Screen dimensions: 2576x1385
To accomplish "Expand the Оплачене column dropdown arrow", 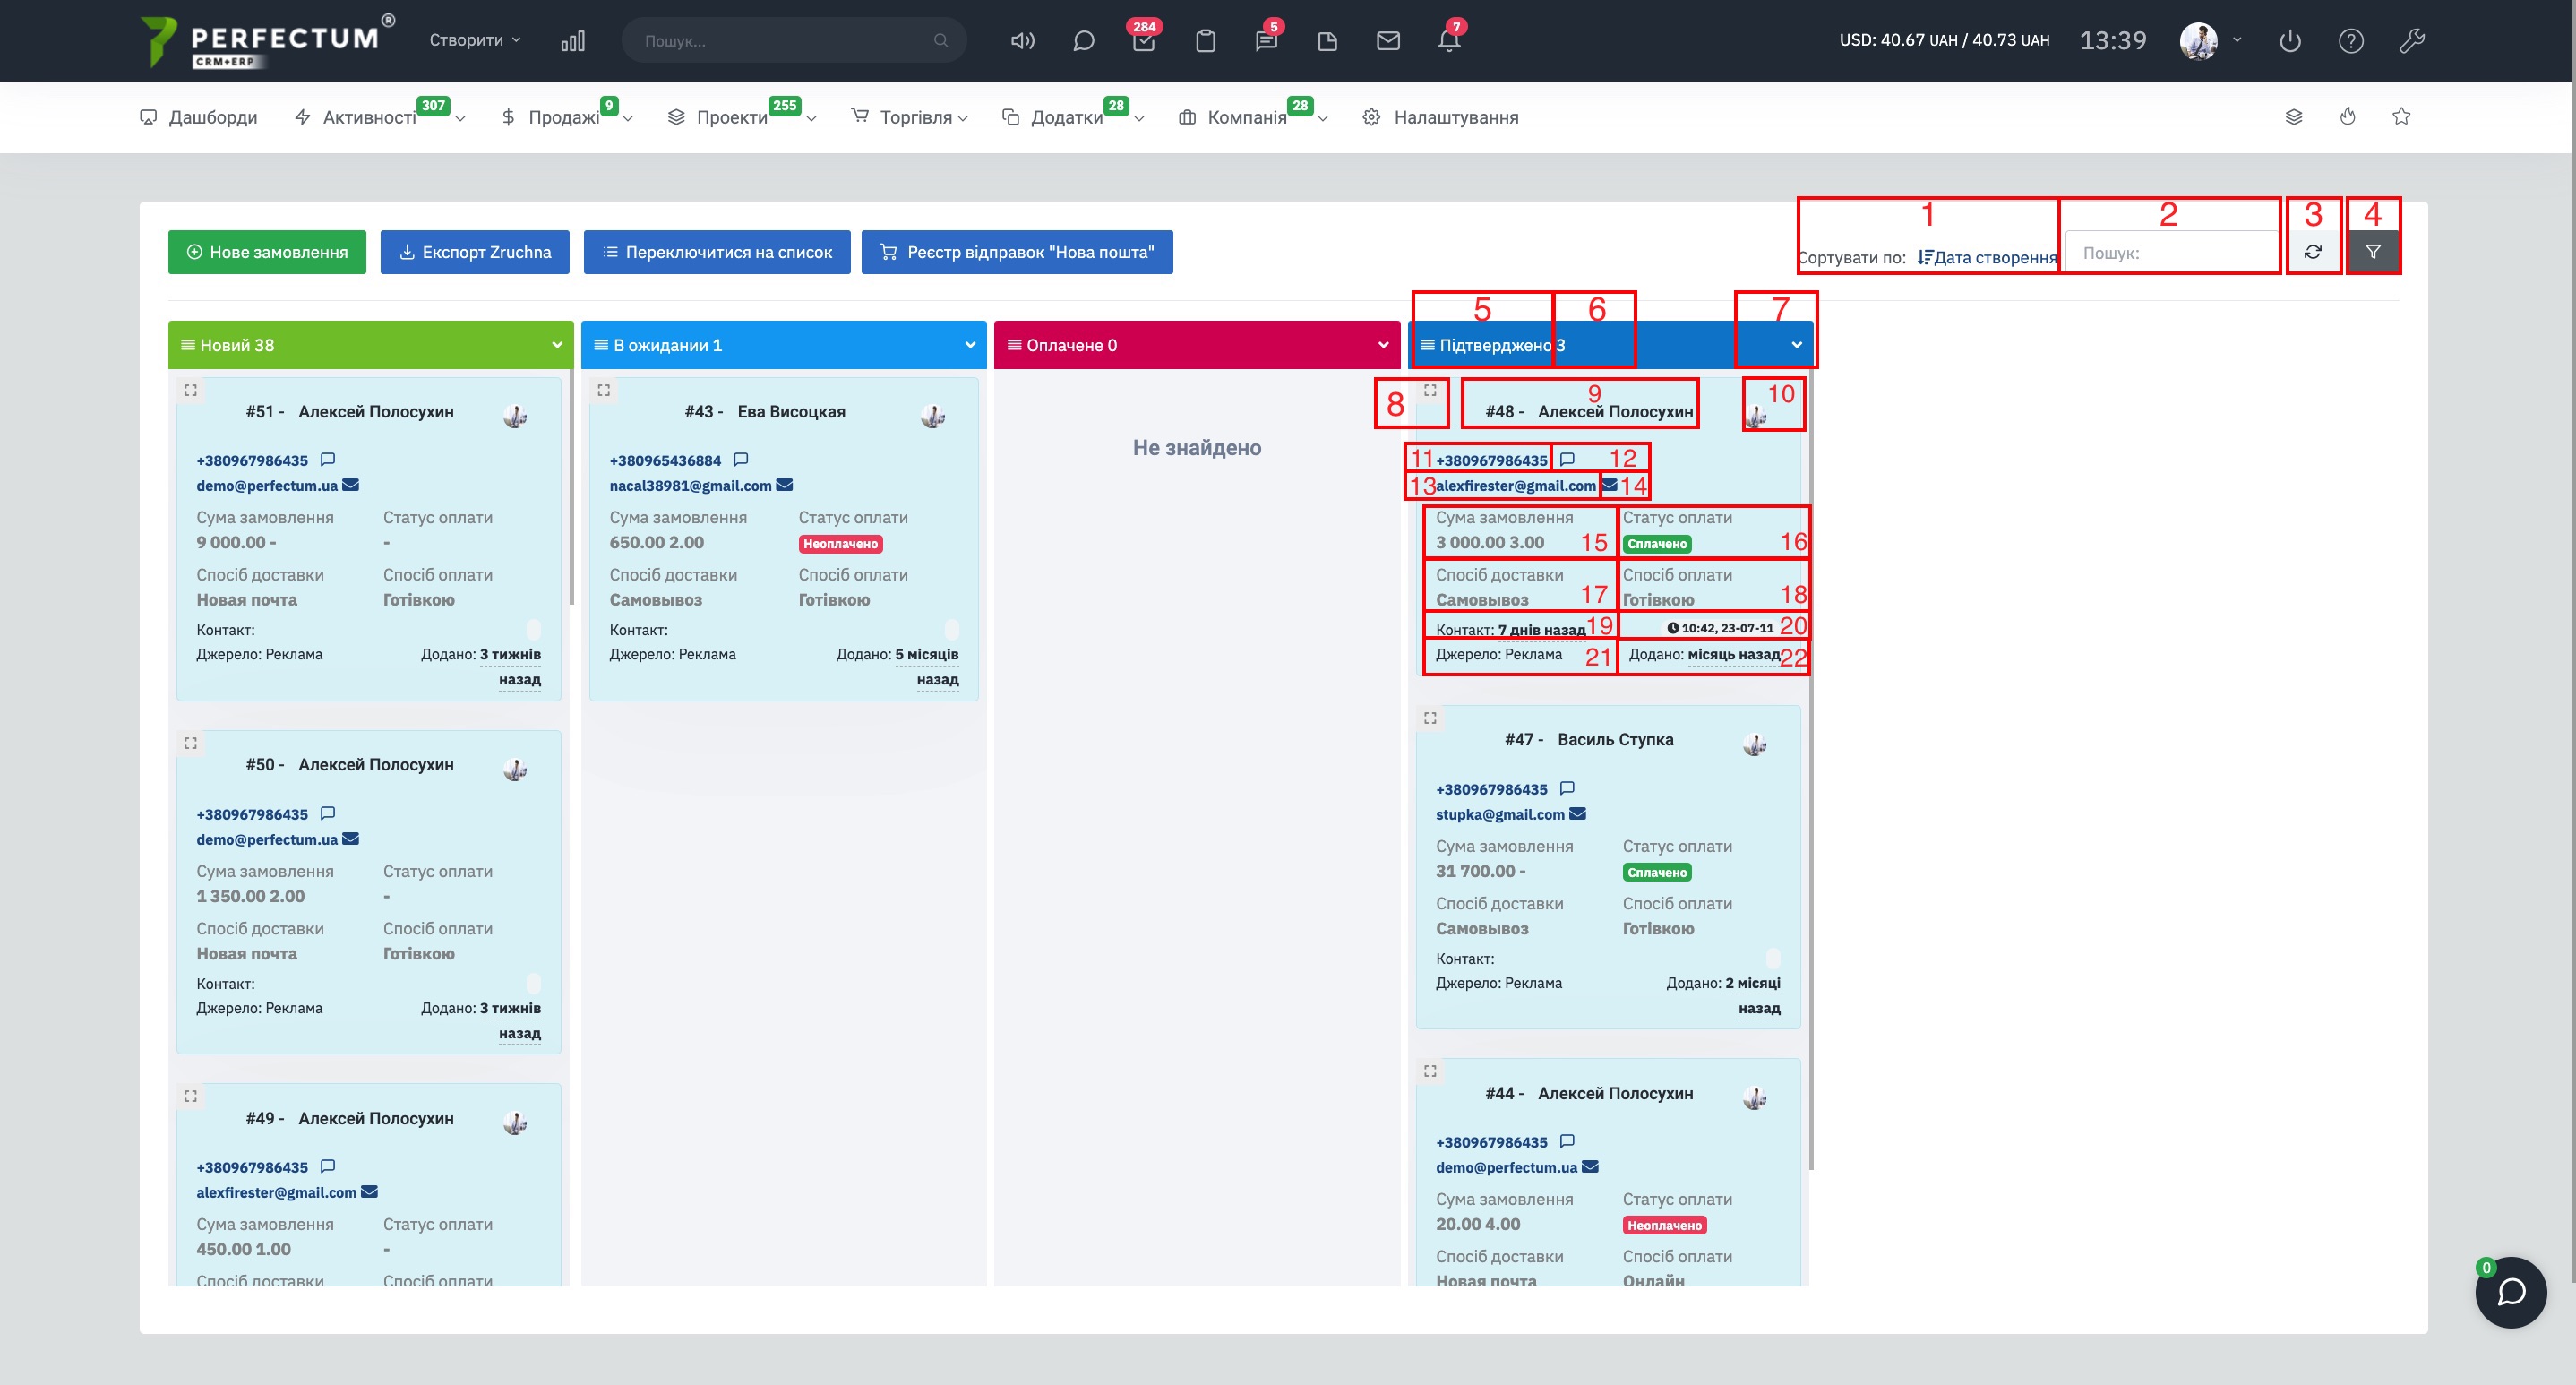I will coord(1383,345).
